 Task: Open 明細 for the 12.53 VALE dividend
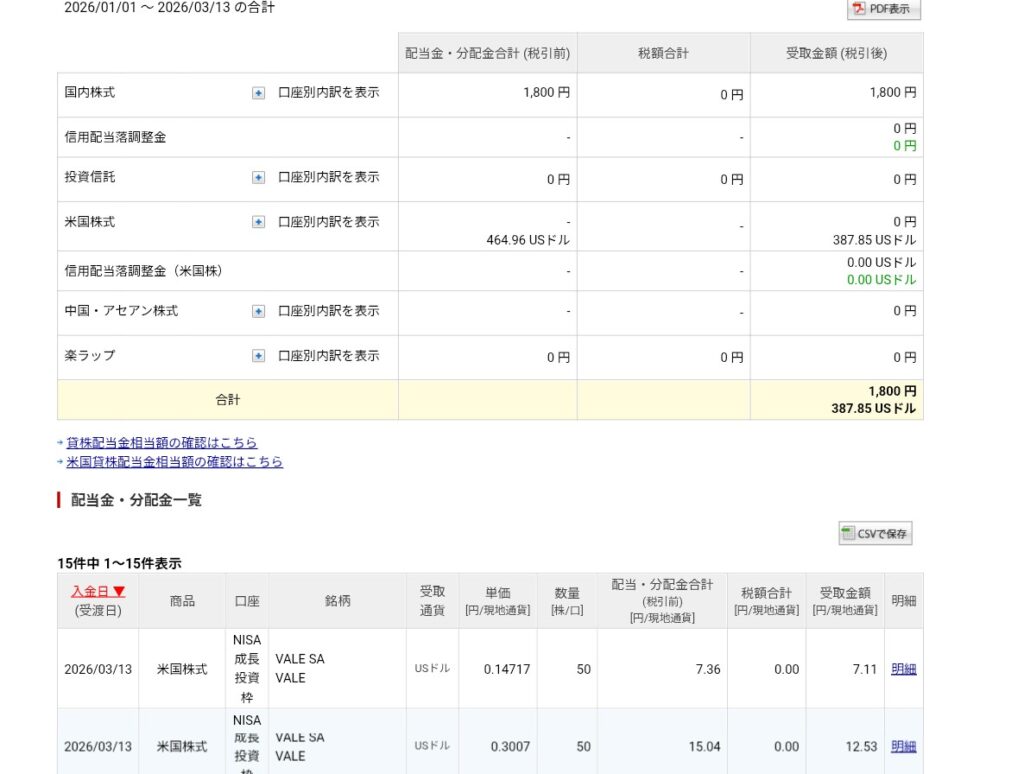pos(903,746)
